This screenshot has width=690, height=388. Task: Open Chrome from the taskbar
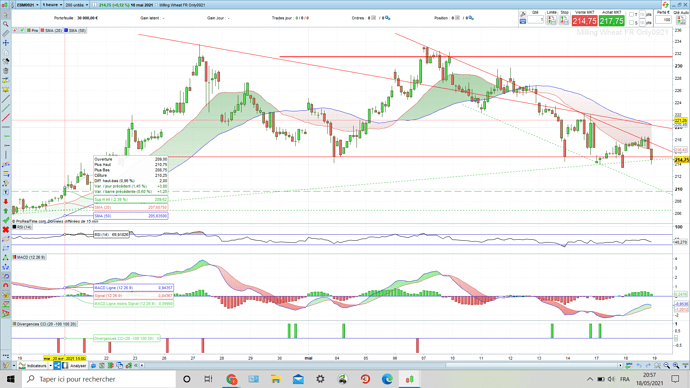pyautogui.click(x=231, y=379)
